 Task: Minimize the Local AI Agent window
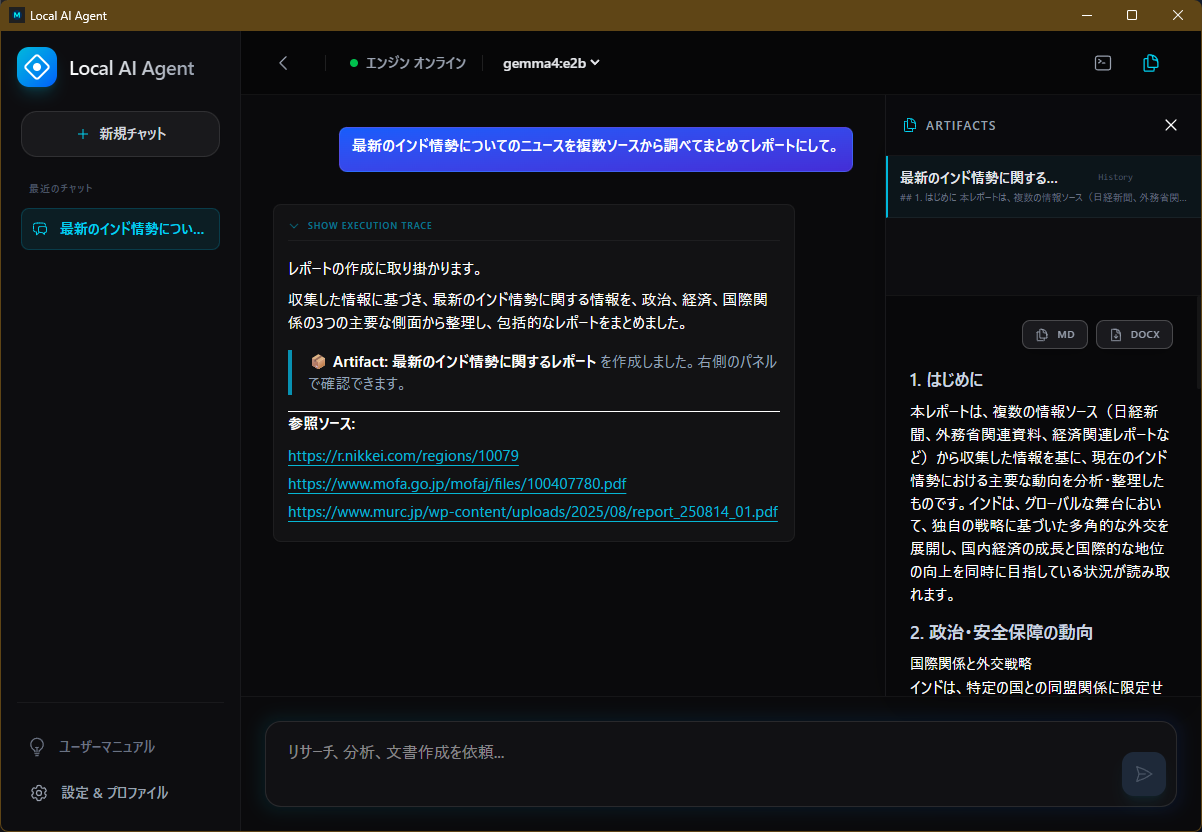click(x=1087, y=15)
